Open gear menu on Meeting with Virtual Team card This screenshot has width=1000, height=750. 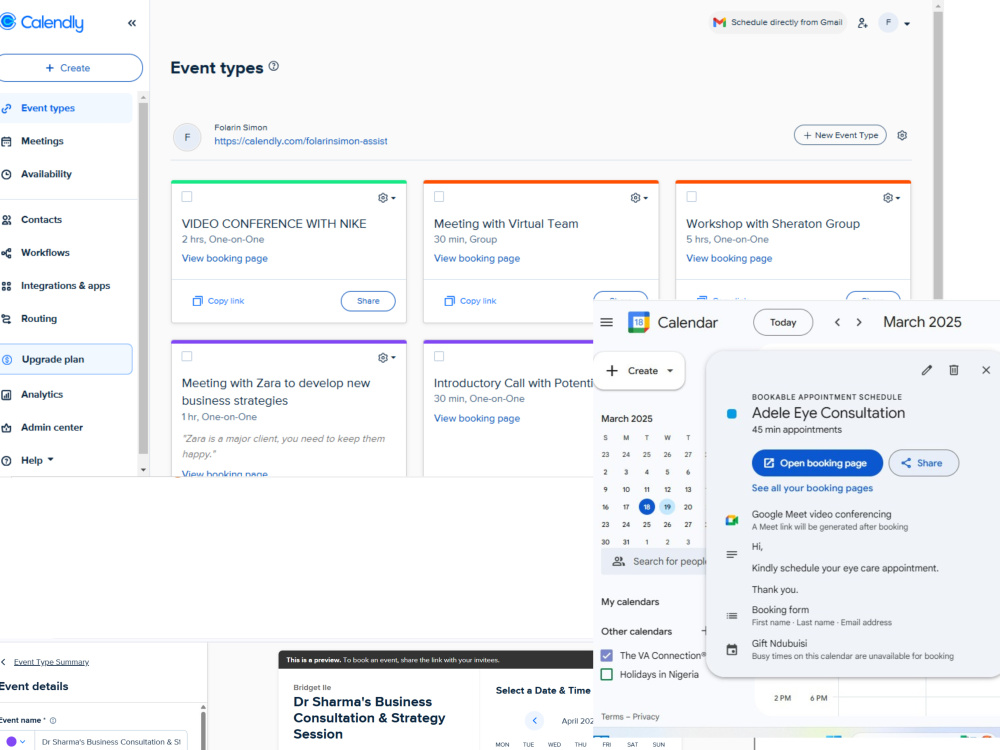click(x=639, y=198)
